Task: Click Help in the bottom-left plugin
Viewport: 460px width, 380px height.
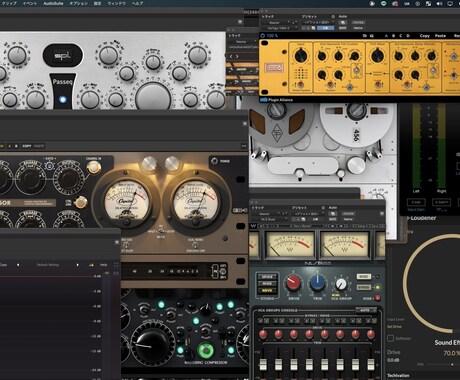Action: tap(104, 265)
